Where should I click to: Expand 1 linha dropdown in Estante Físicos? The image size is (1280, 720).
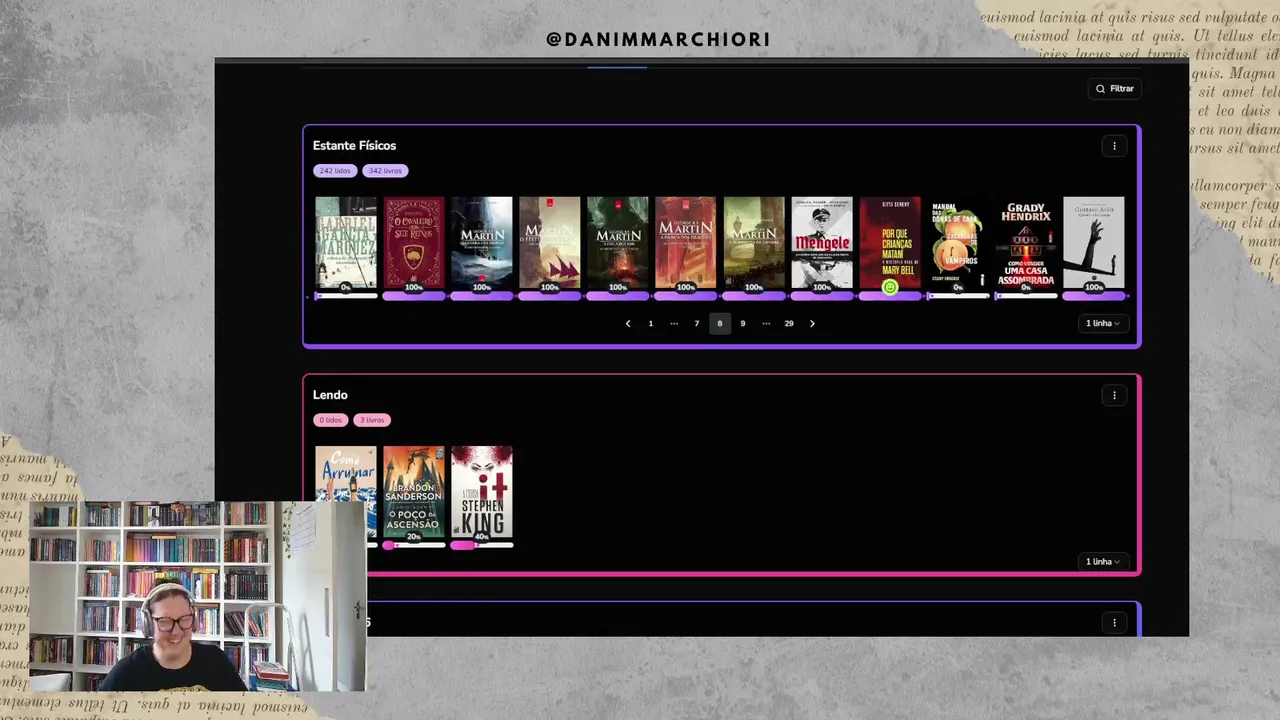tap(1102, 324)
